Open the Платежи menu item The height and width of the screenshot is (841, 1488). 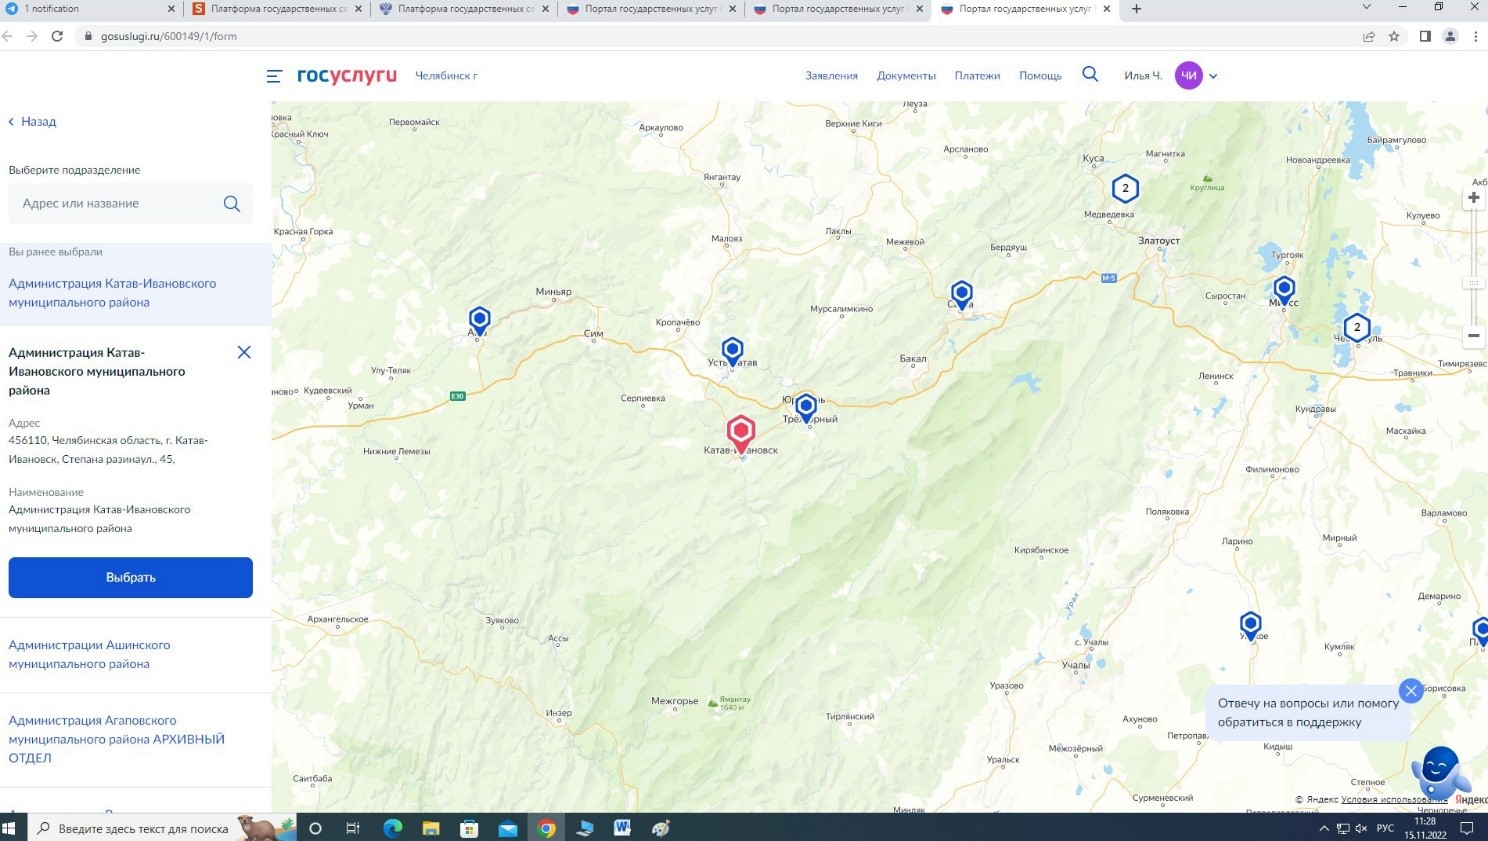point(977,76)
